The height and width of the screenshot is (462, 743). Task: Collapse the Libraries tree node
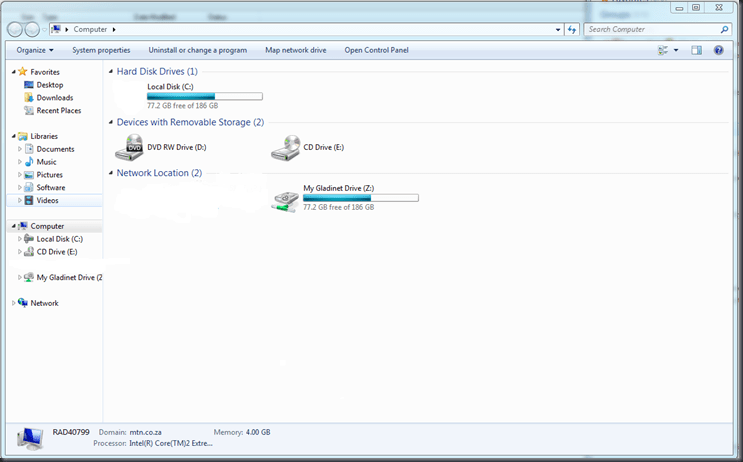pos(14,136)
